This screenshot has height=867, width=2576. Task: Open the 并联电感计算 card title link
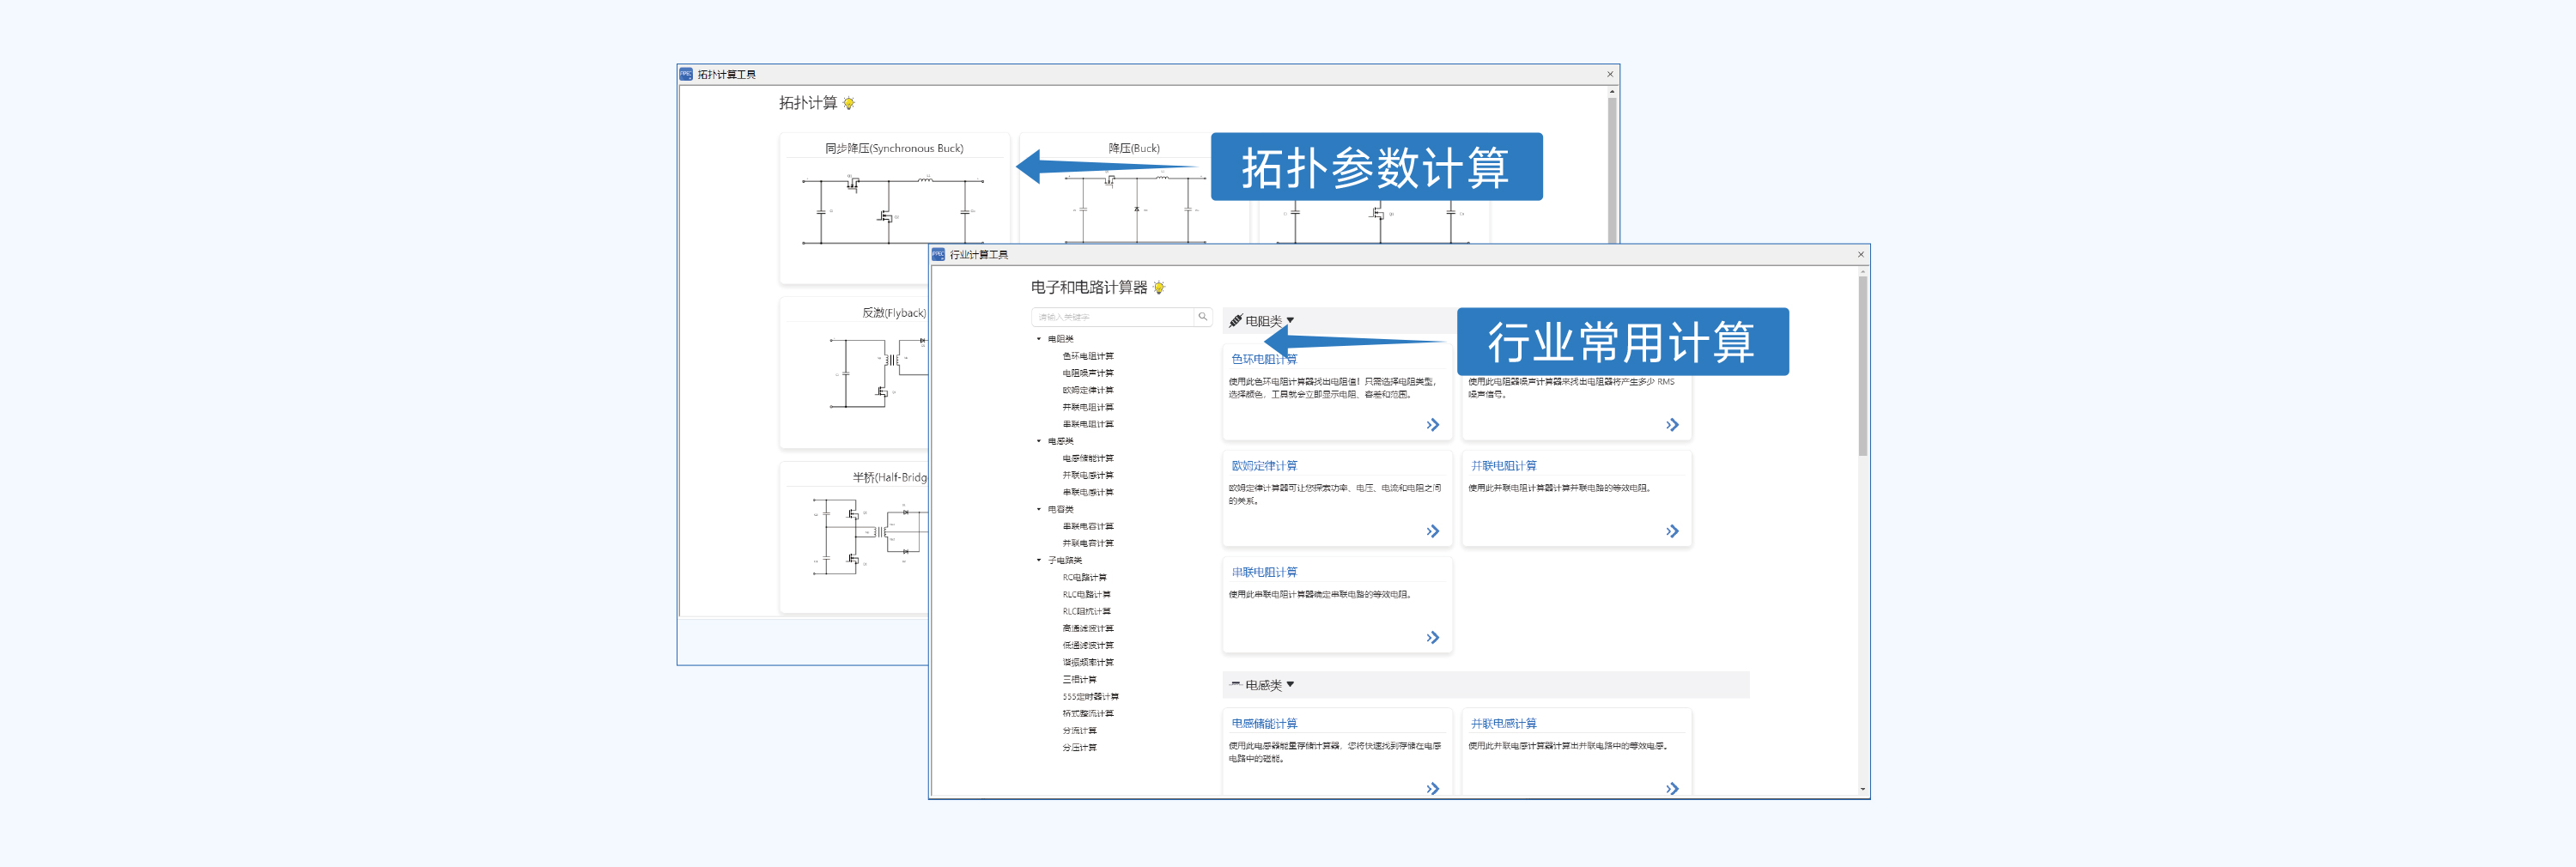pos(1503,724)
